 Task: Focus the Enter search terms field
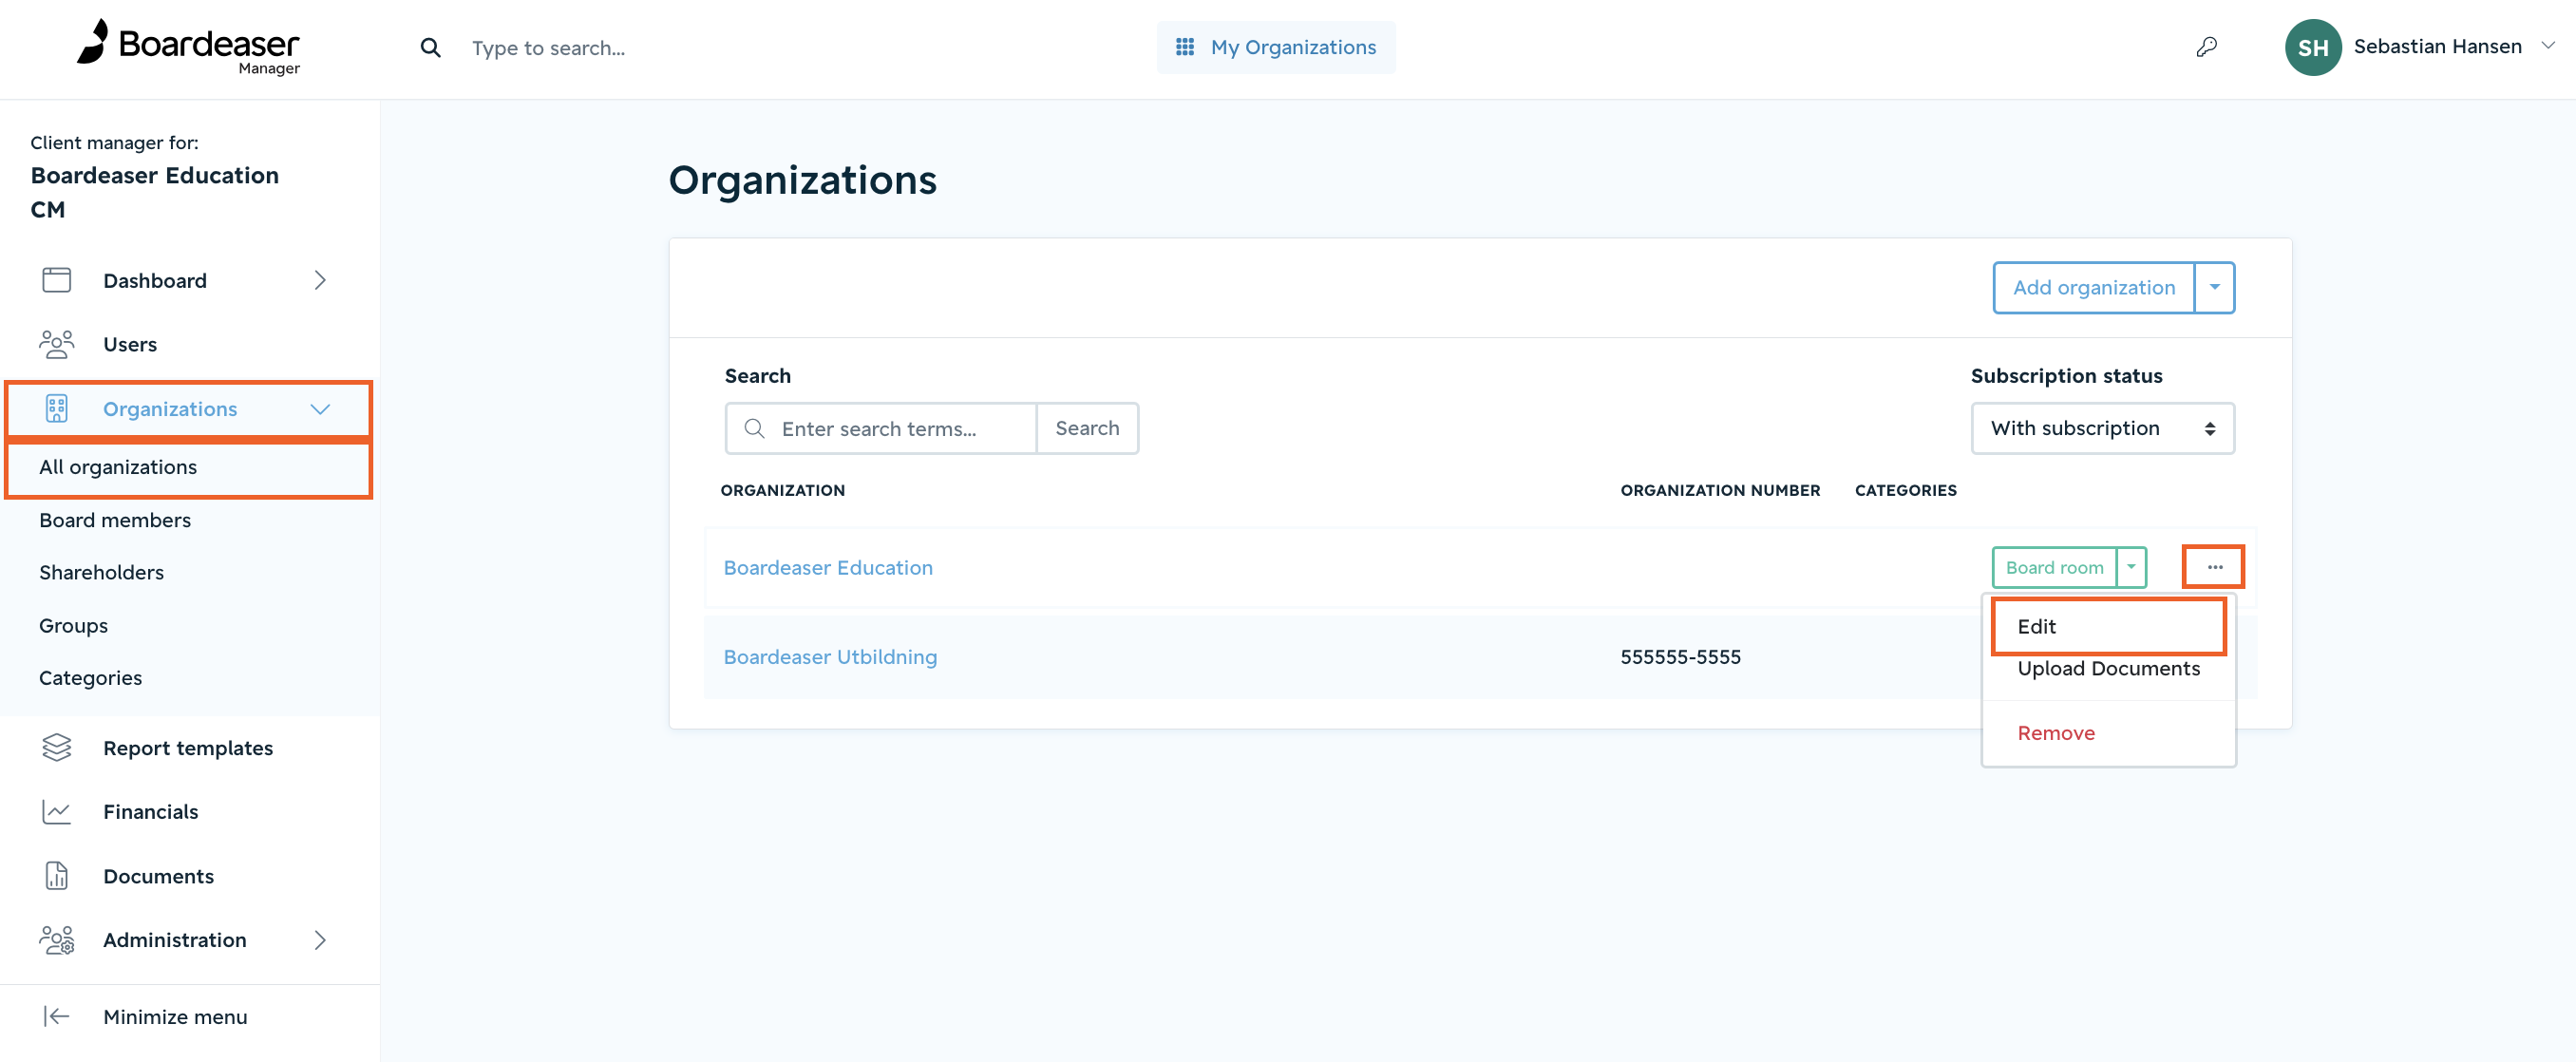[x=880, y=429]
